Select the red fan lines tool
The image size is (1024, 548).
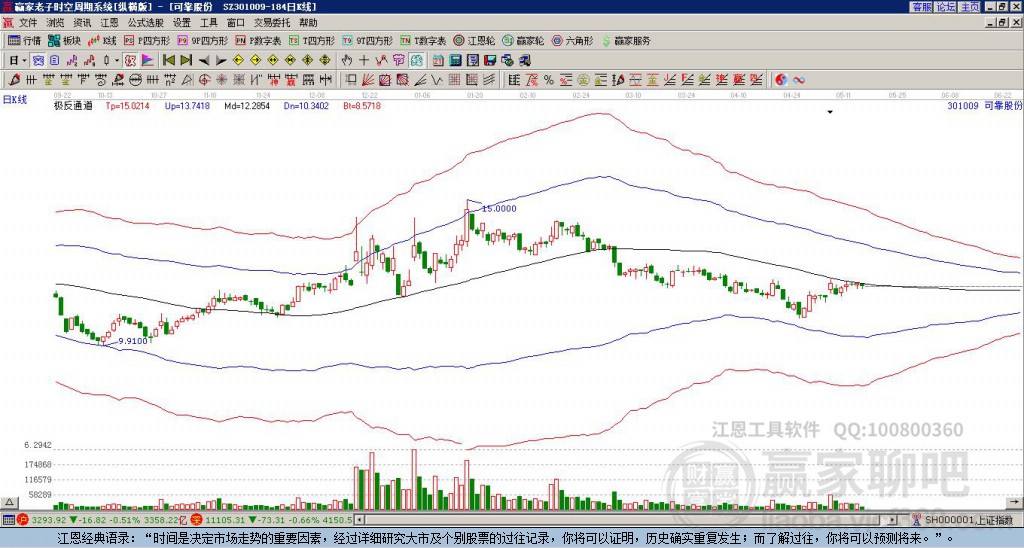(x=368, y=80)
